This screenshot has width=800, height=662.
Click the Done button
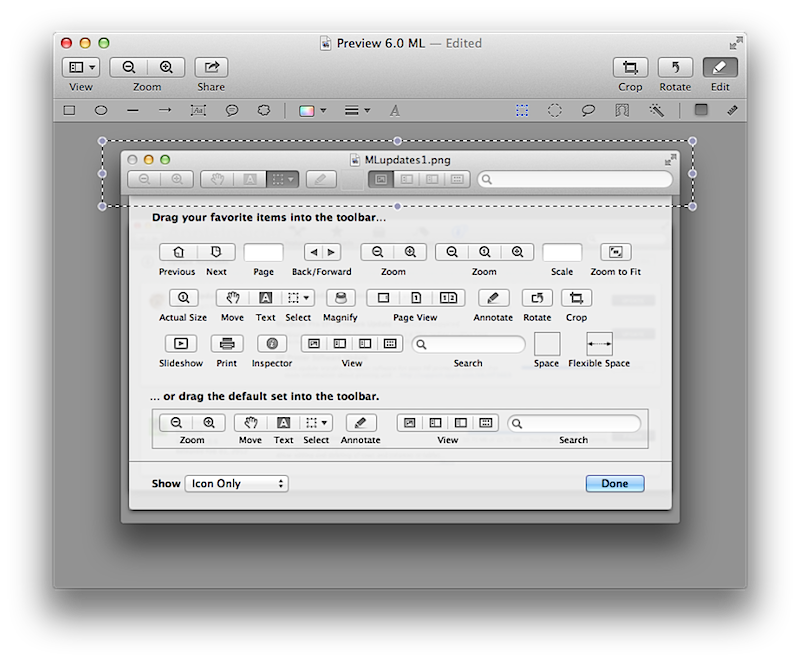pos(614,484)
